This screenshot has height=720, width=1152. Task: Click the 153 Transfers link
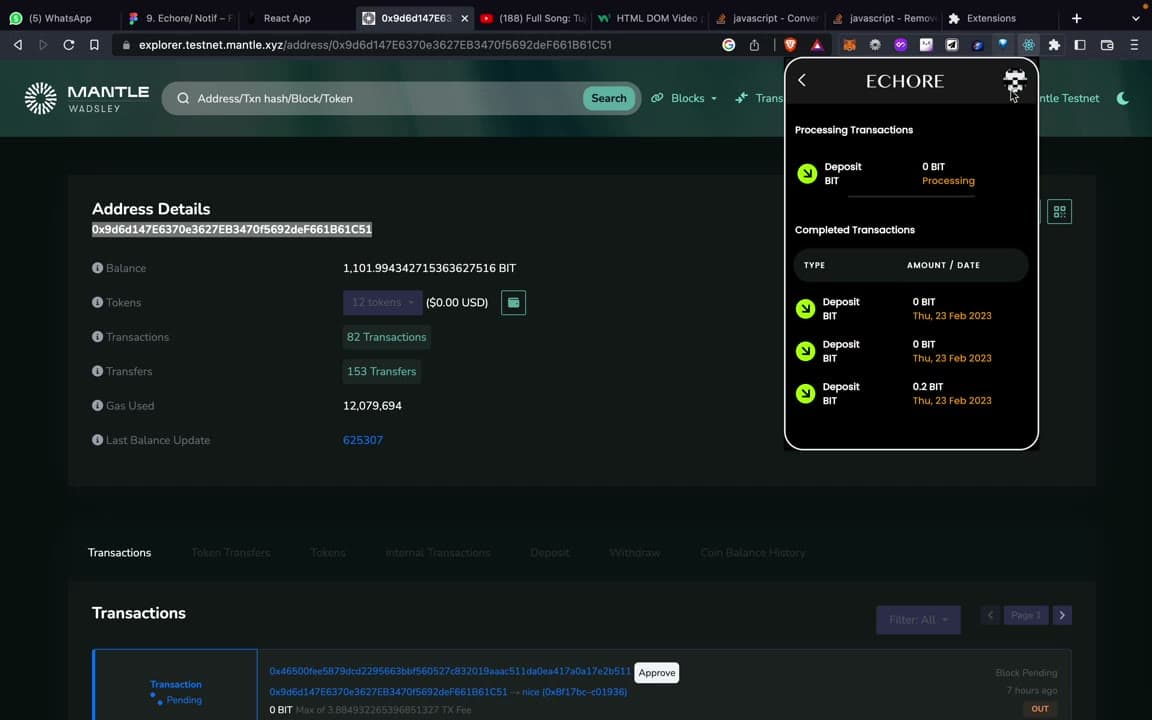point(381,371)
